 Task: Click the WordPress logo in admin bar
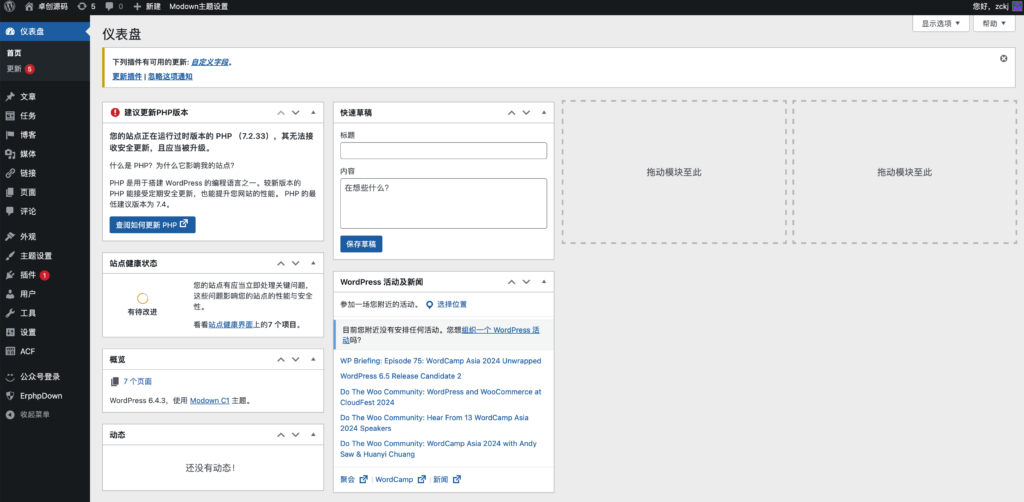click(10, 6)
